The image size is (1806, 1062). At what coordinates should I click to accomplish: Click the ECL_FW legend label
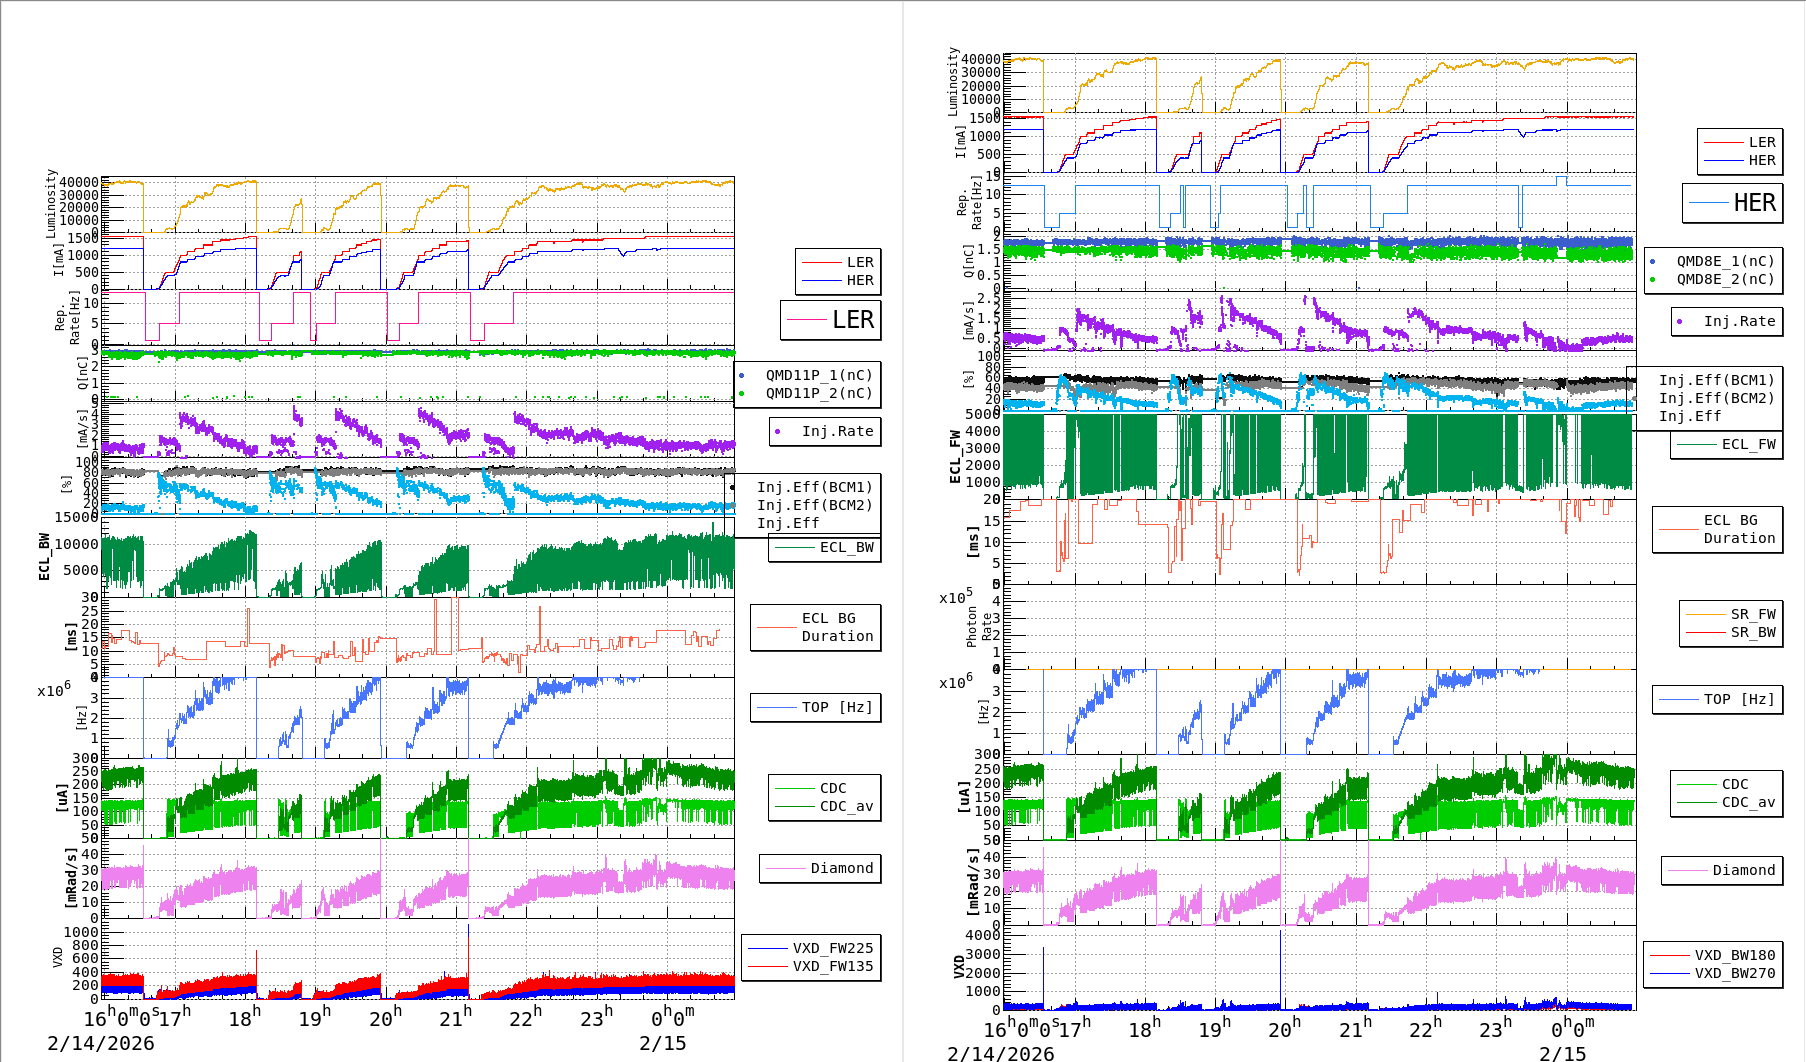pos(1747,444)
